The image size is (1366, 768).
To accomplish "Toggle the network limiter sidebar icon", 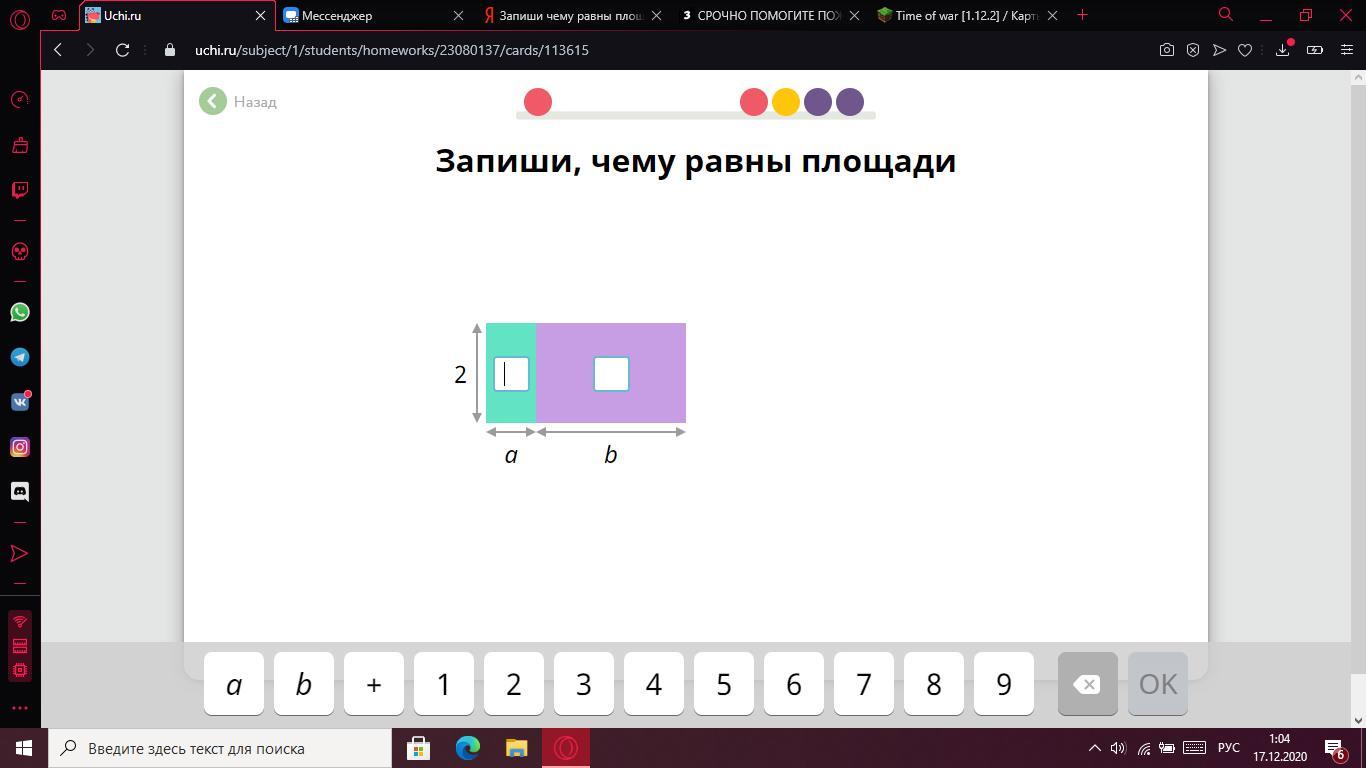I will click(x=20, y=622).
